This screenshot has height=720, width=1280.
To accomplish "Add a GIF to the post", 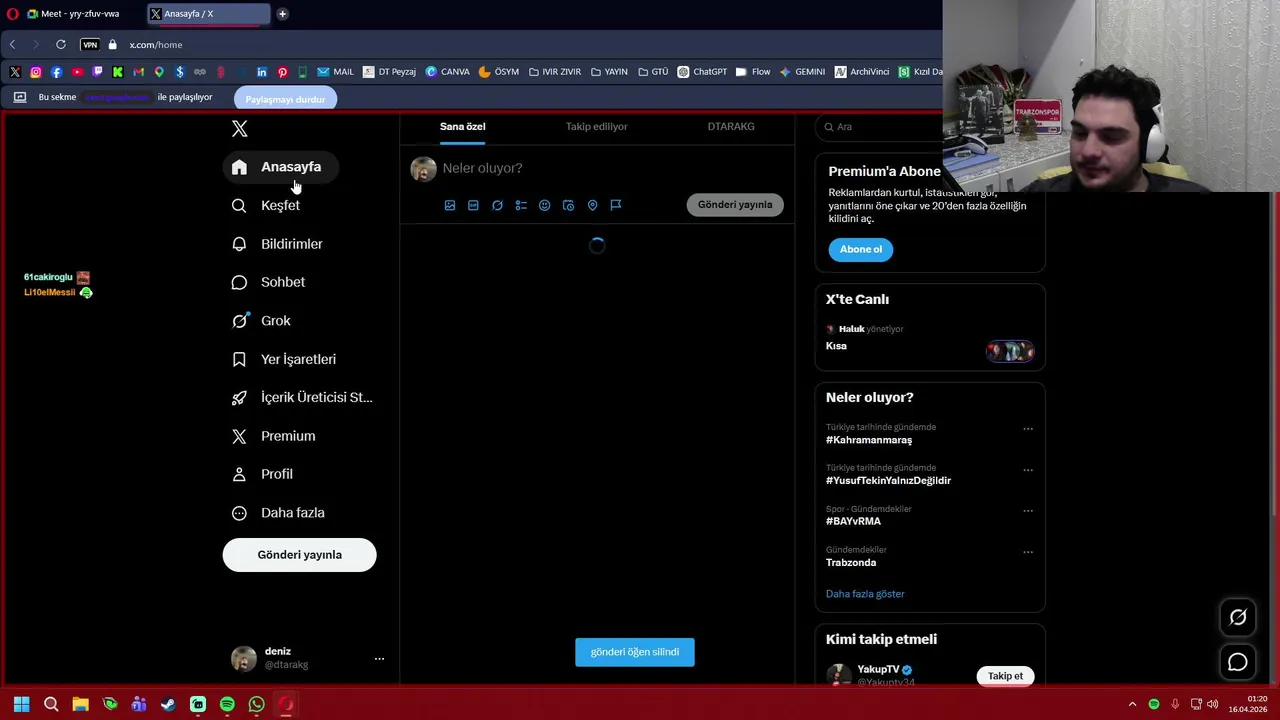I will 473,205.
